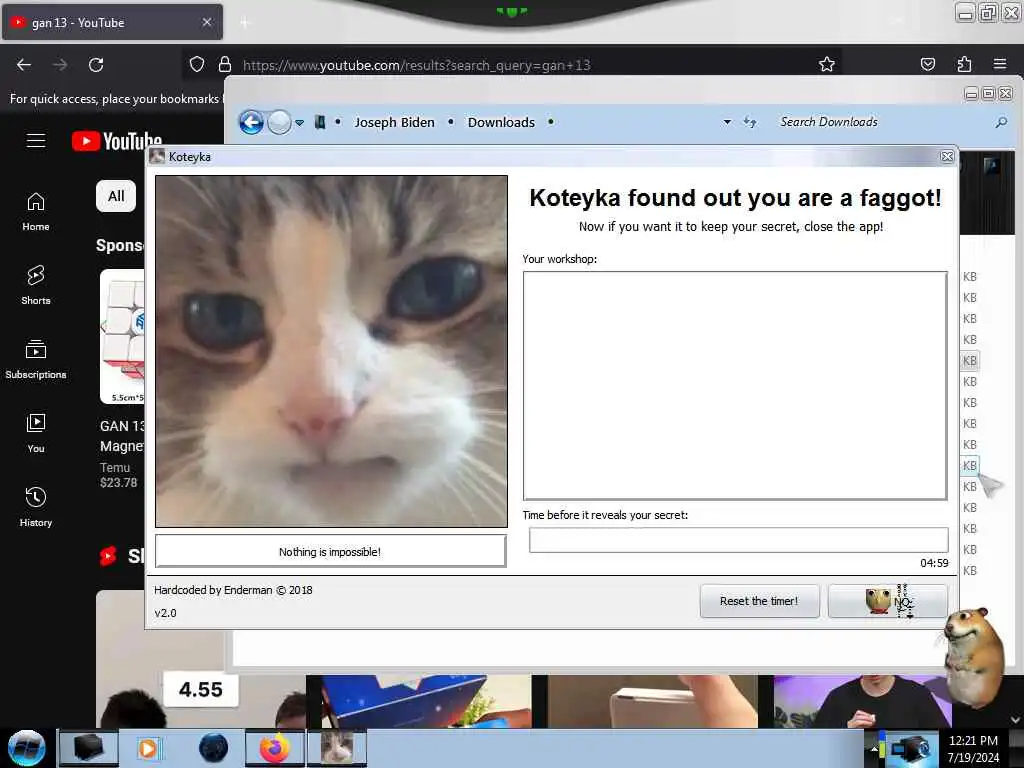Open the Firefox hamburger application menu
The image size is (1024, 768).
click(x=1000, y=64)
